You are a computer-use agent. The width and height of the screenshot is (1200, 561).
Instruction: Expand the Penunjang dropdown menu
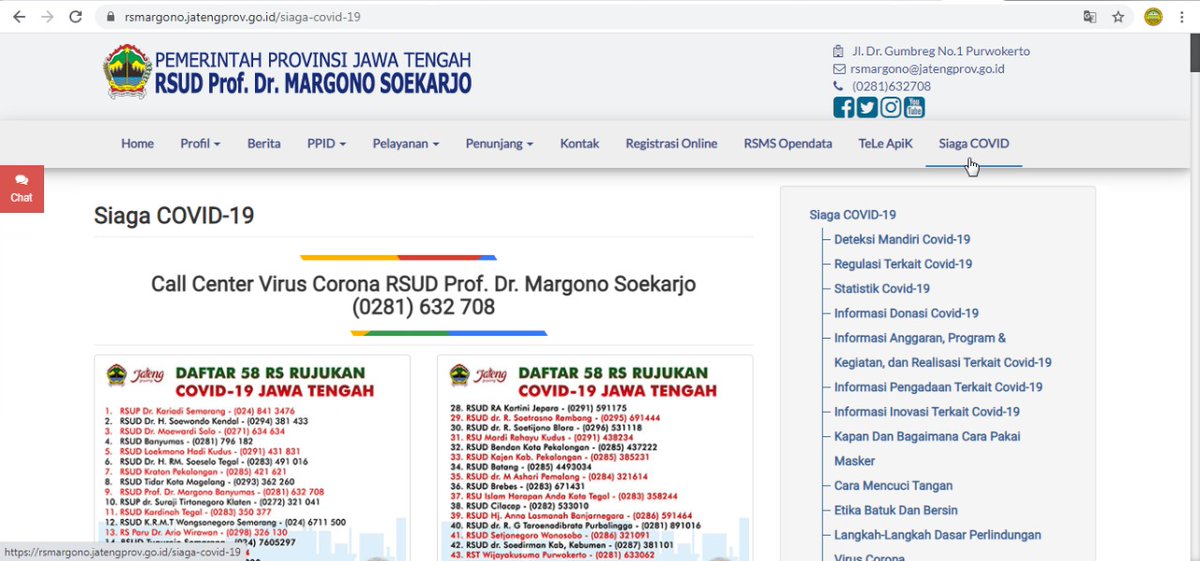click(500, 144)
